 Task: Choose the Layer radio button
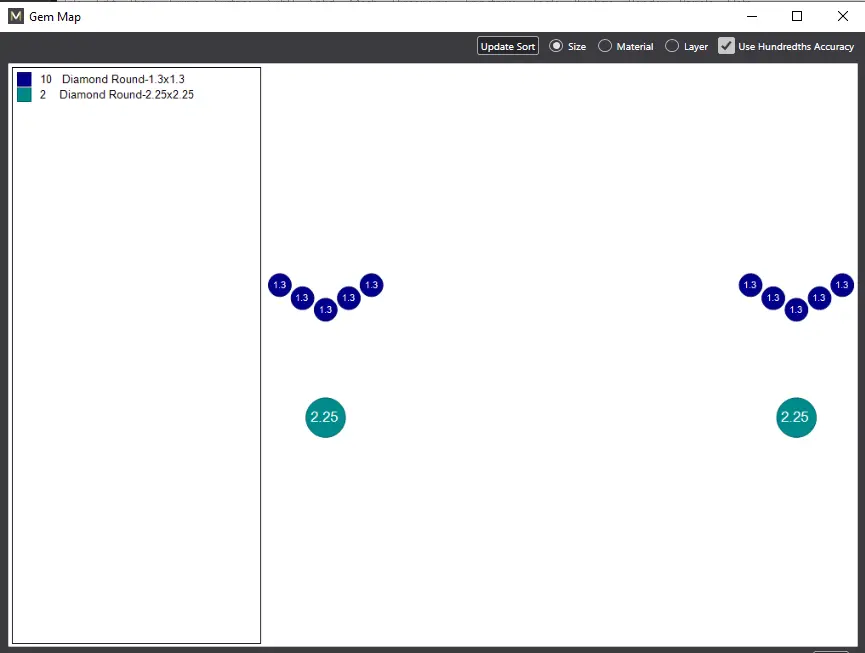pyautogui.click(x=672, y=46)
